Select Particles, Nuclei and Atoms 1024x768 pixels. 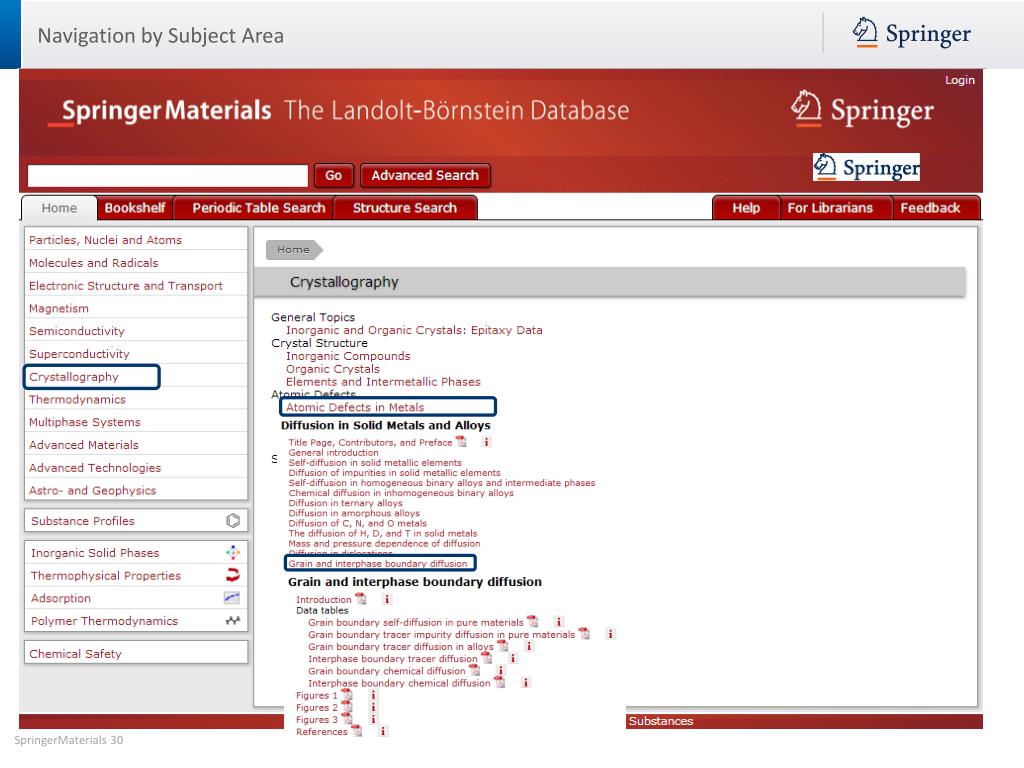tap(105, 240)
